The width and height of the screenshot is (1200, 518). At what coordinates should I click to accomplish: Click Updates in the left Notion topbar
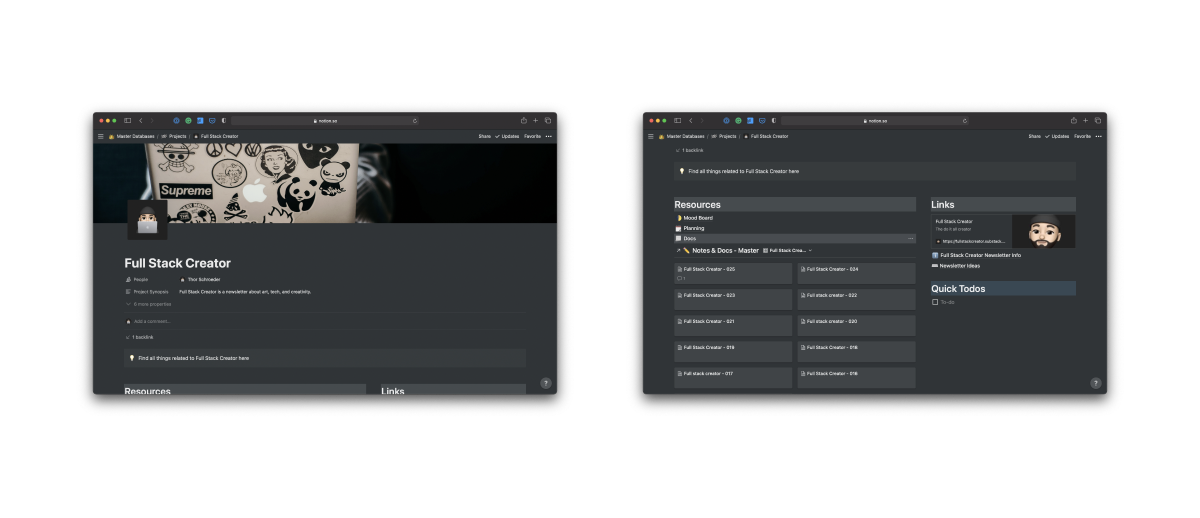click(507, 136)
